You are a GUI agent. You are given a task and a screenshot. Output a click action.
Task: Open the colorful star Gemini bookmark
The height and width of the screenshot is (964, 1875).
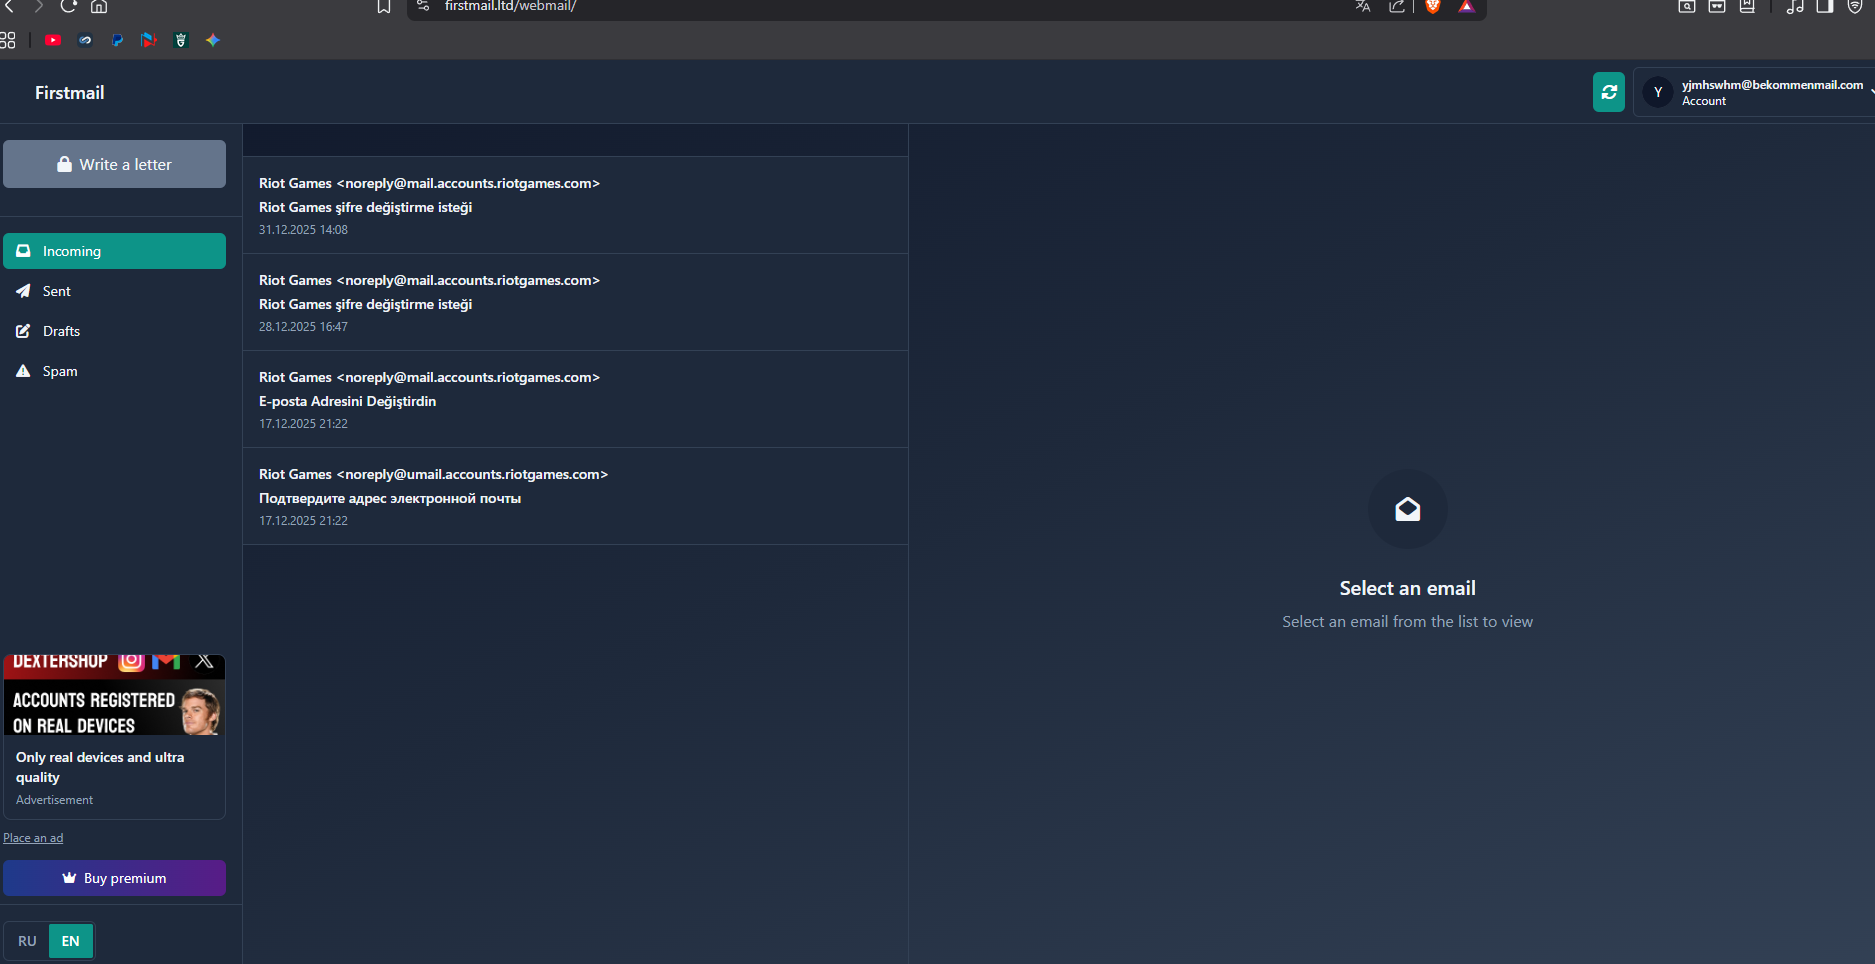click(213, 40)
